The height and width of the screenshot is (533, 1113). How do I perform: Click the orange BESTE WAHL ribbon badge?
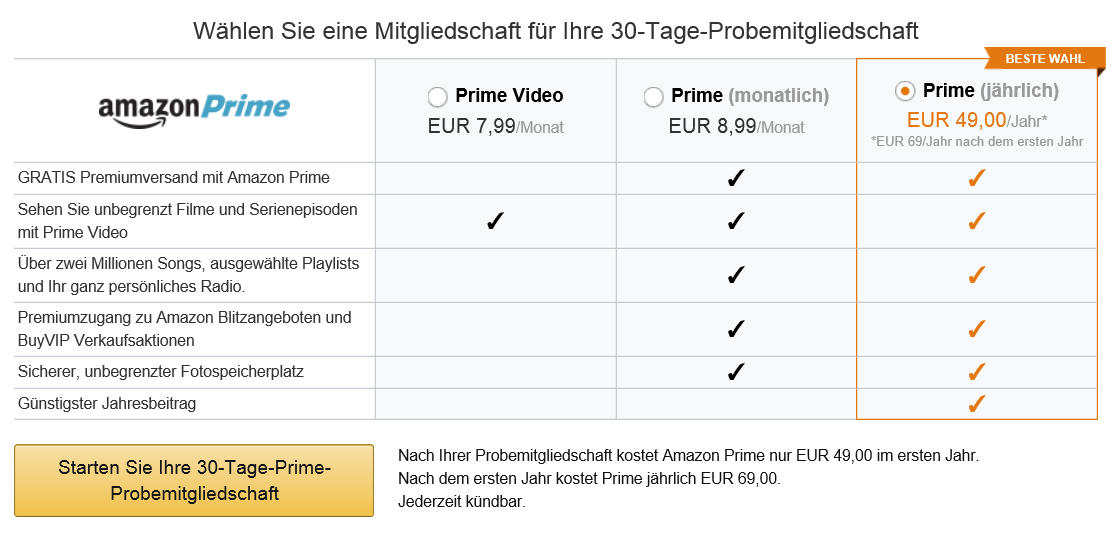(x=1045, y=59)
